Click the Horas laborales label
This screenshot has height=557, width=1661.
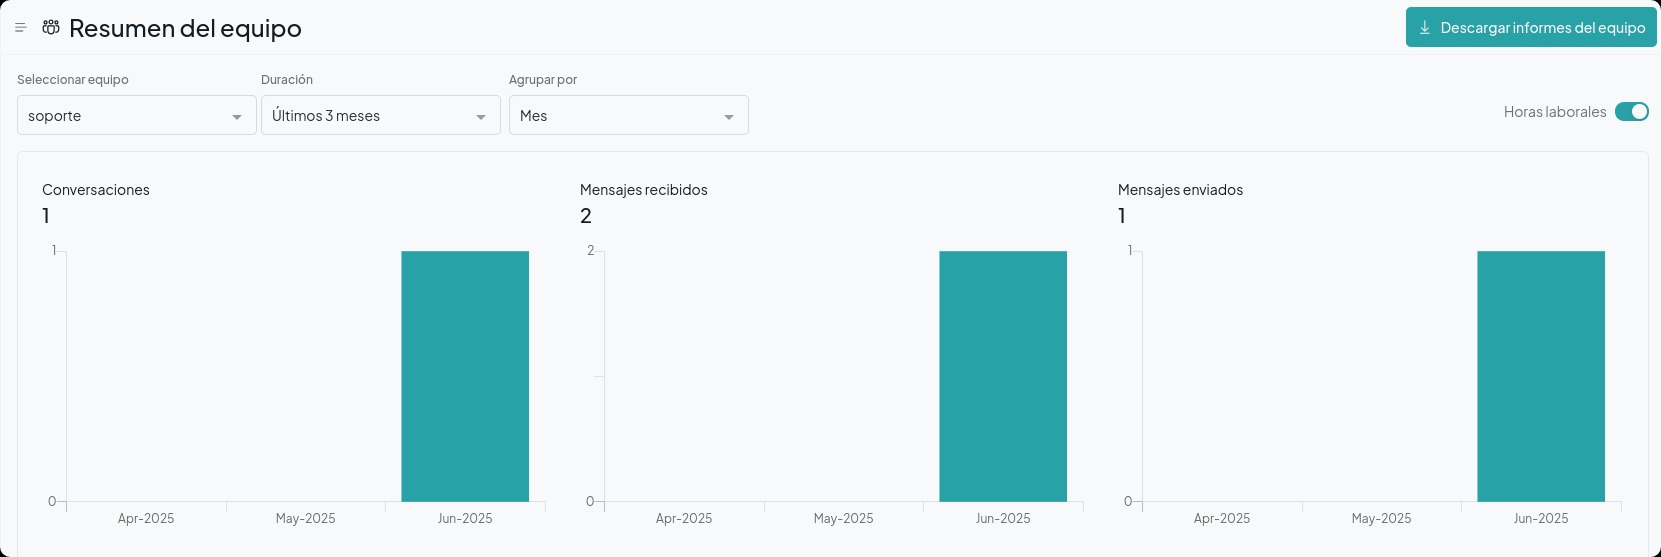pos(1554,112)
